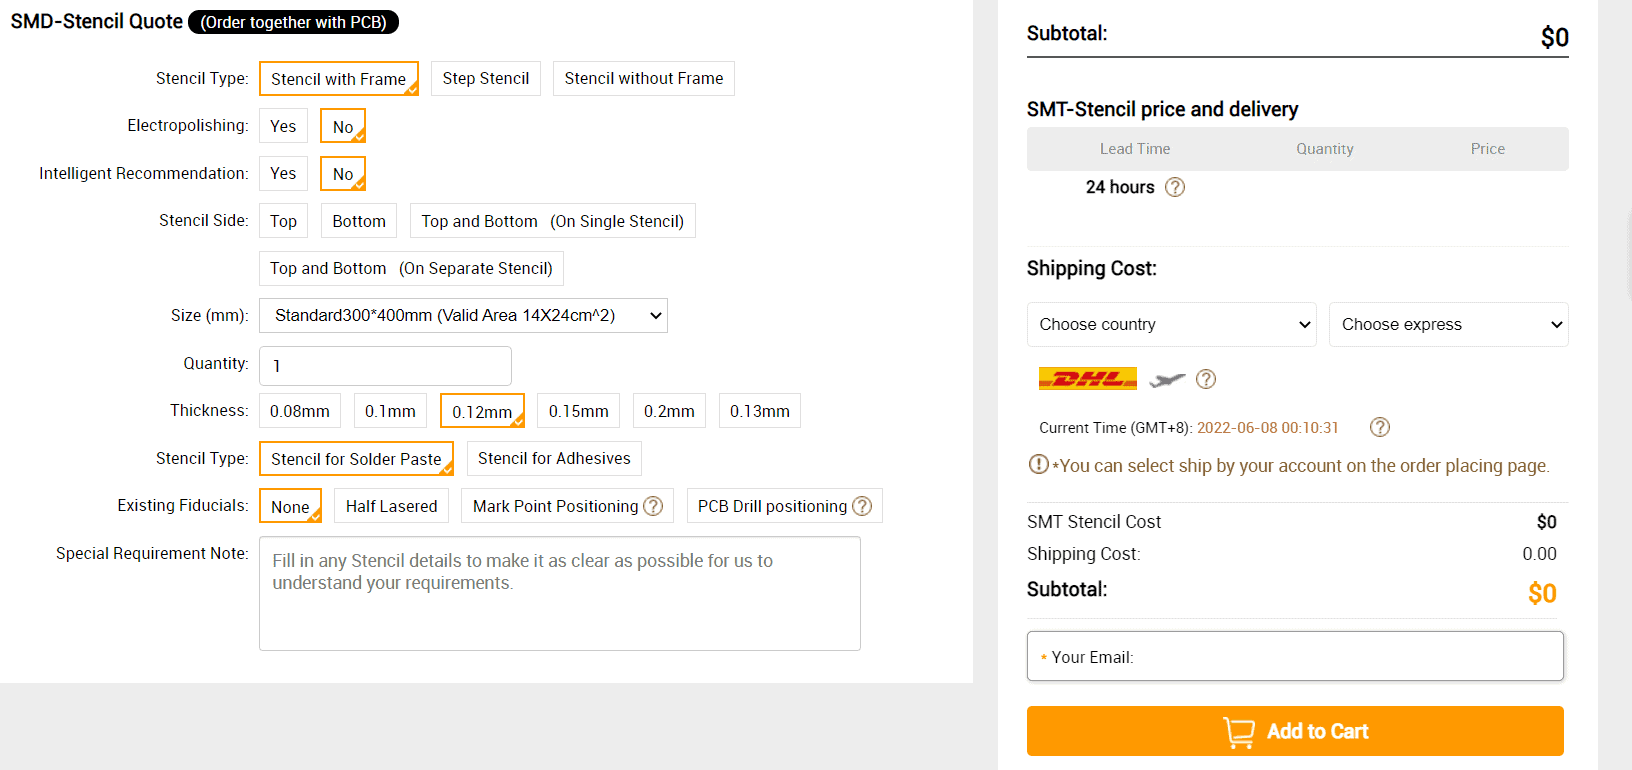This screenshot has height=770, width=1632.
Task: Select Yes for Electropolishing
Action: (x=283, y=126)
